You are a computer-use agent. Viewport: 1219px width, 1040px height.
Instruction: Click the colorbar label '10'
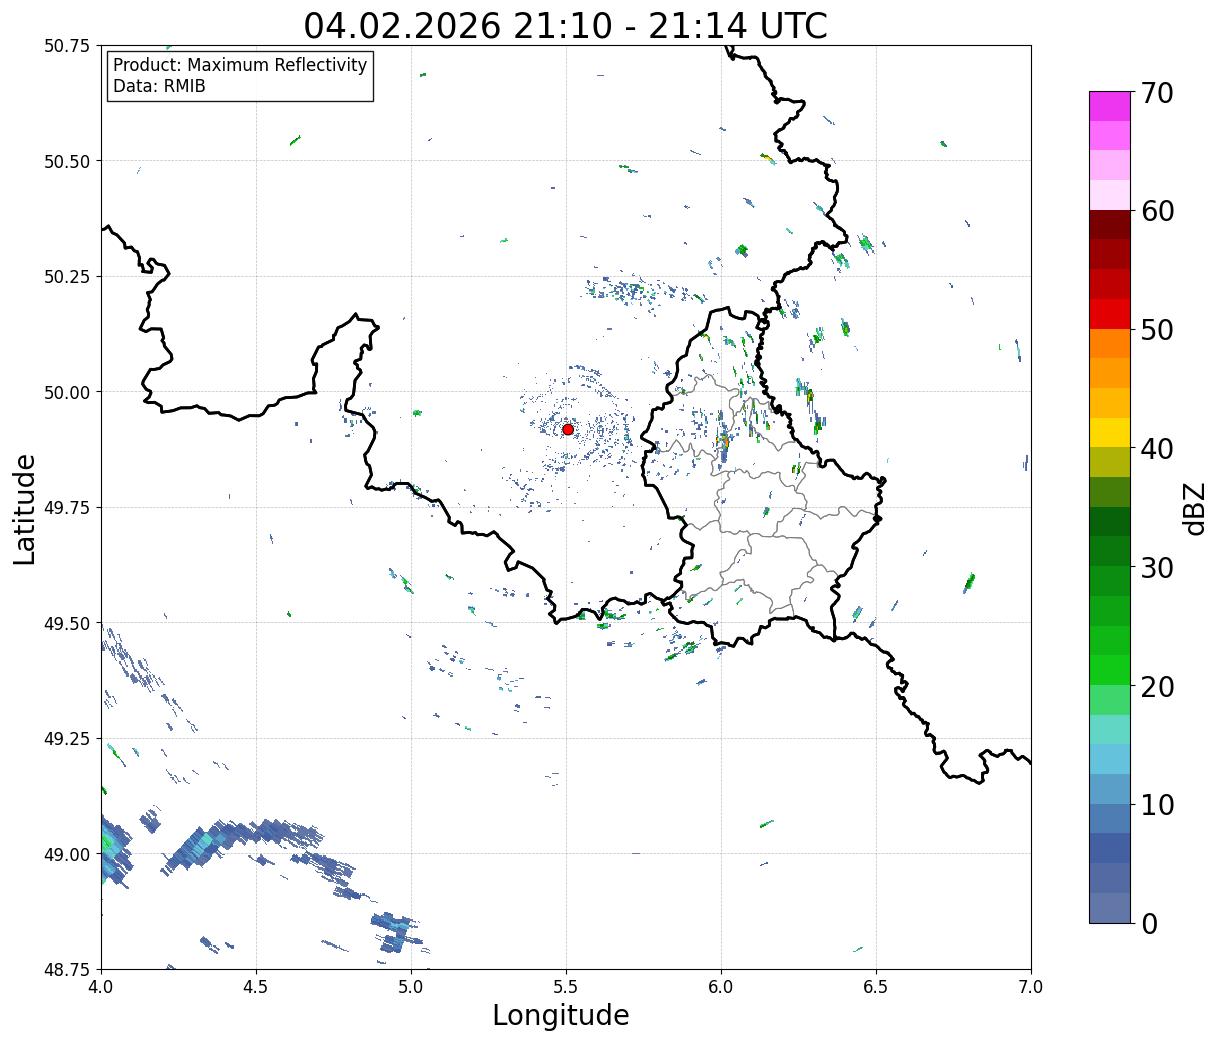(1157, 804)
